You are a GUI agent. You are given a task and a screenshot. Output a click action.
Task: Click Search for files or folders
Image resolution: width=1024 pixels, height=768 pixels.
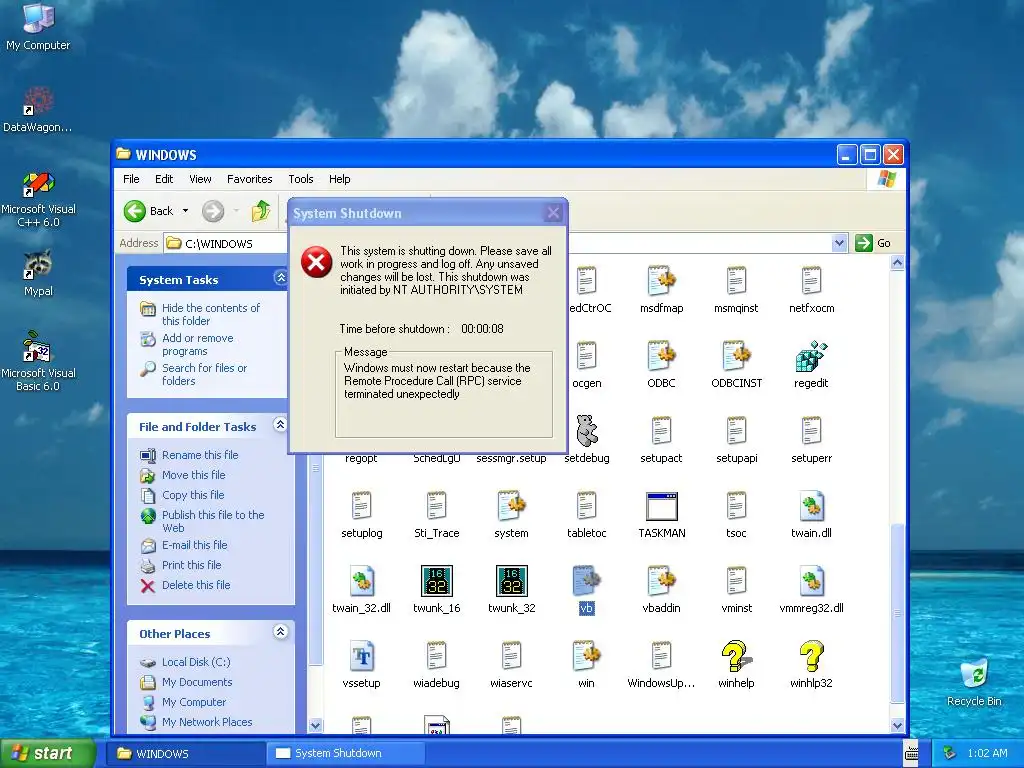[x=204, y=374]
